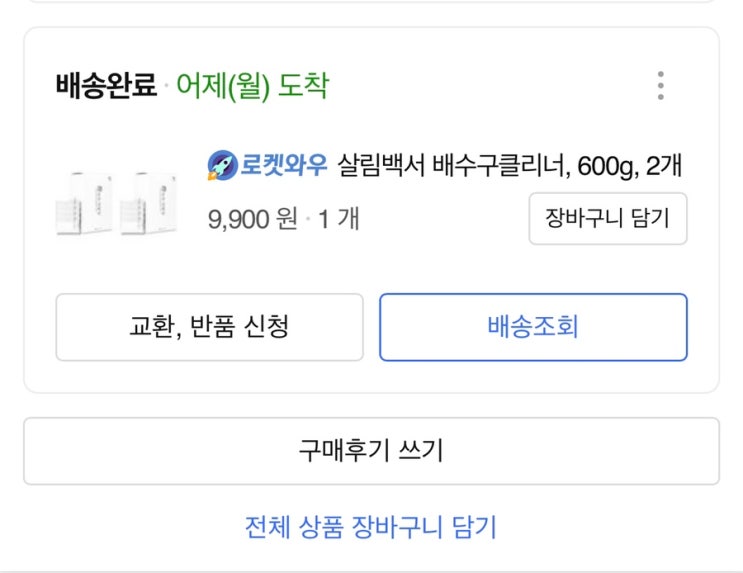Click the 로켓와우 label text
This screenshot has width=743, height=573.
(x=283, y=165)
